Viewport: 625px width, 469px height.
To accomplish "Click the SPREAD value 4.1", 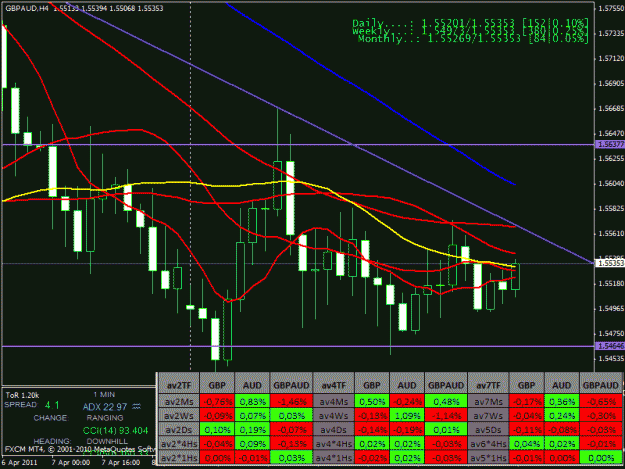I will coord(52,405).
